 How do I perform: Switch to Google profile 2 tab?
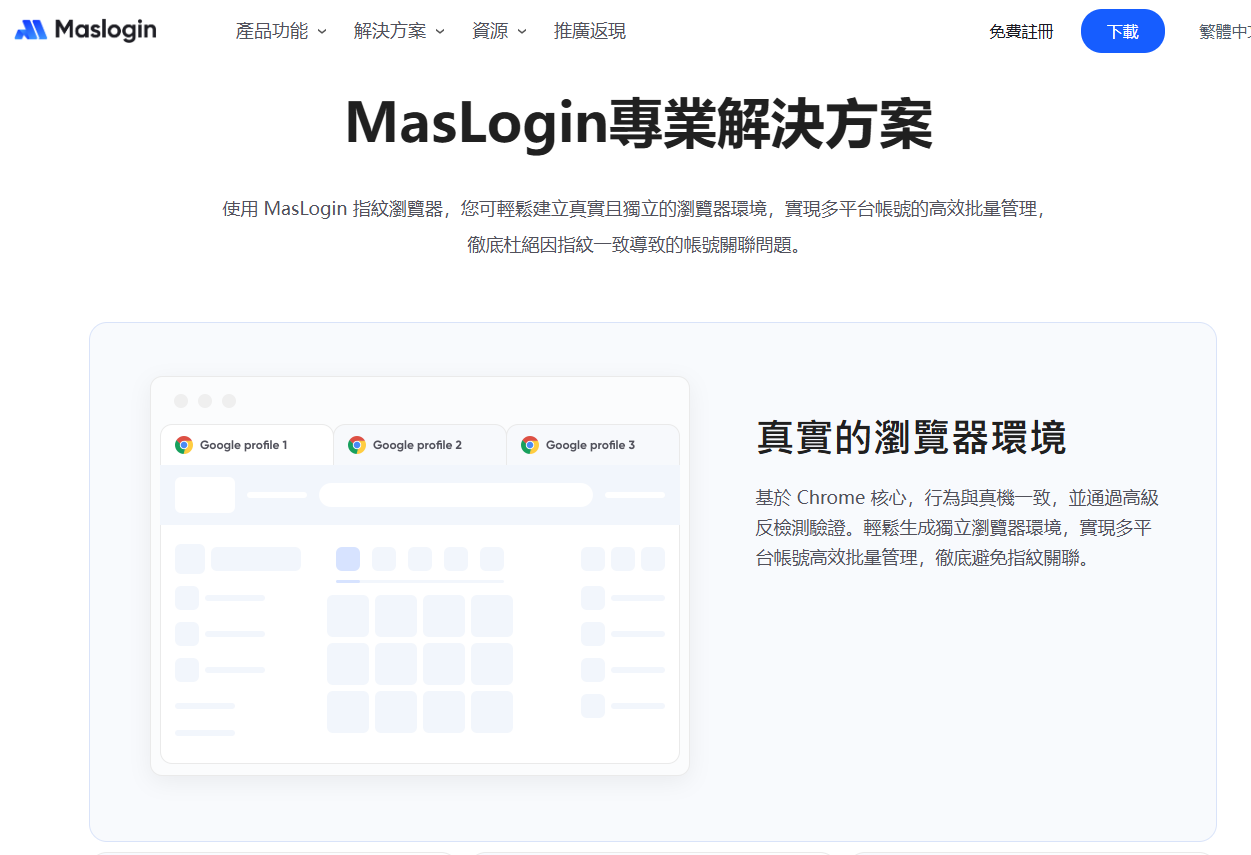tap(418, 445)
